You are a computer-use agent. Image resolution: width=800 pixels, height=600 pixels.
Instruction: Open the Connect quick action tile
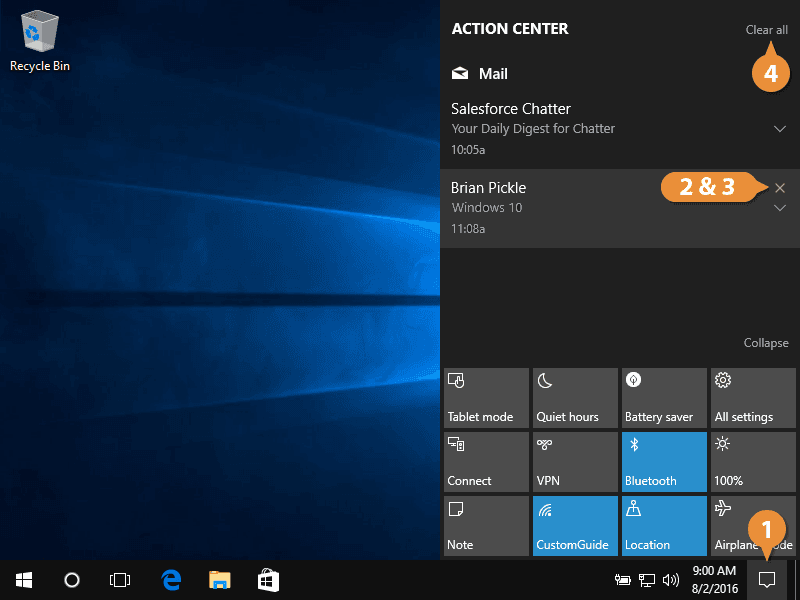point(486,462)
